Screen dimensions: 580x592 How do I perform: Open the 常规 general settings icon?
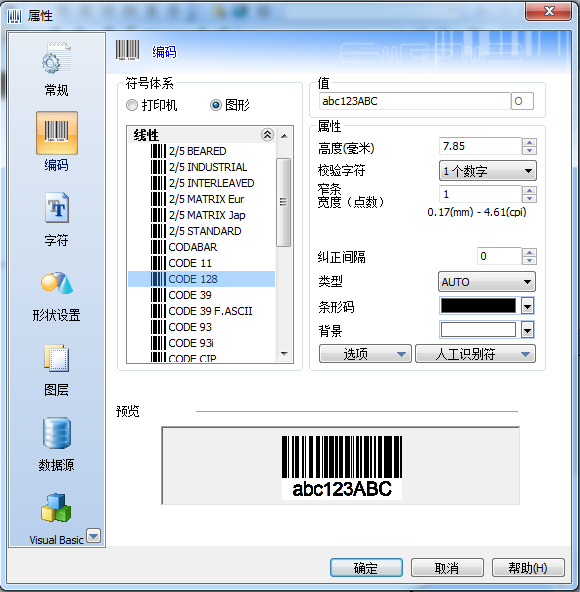coord(57,59)
